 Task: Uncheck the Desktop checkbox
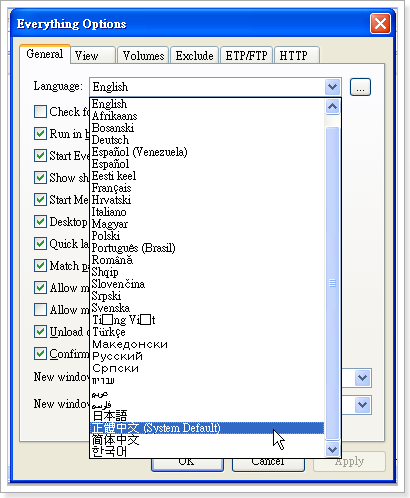40,221
